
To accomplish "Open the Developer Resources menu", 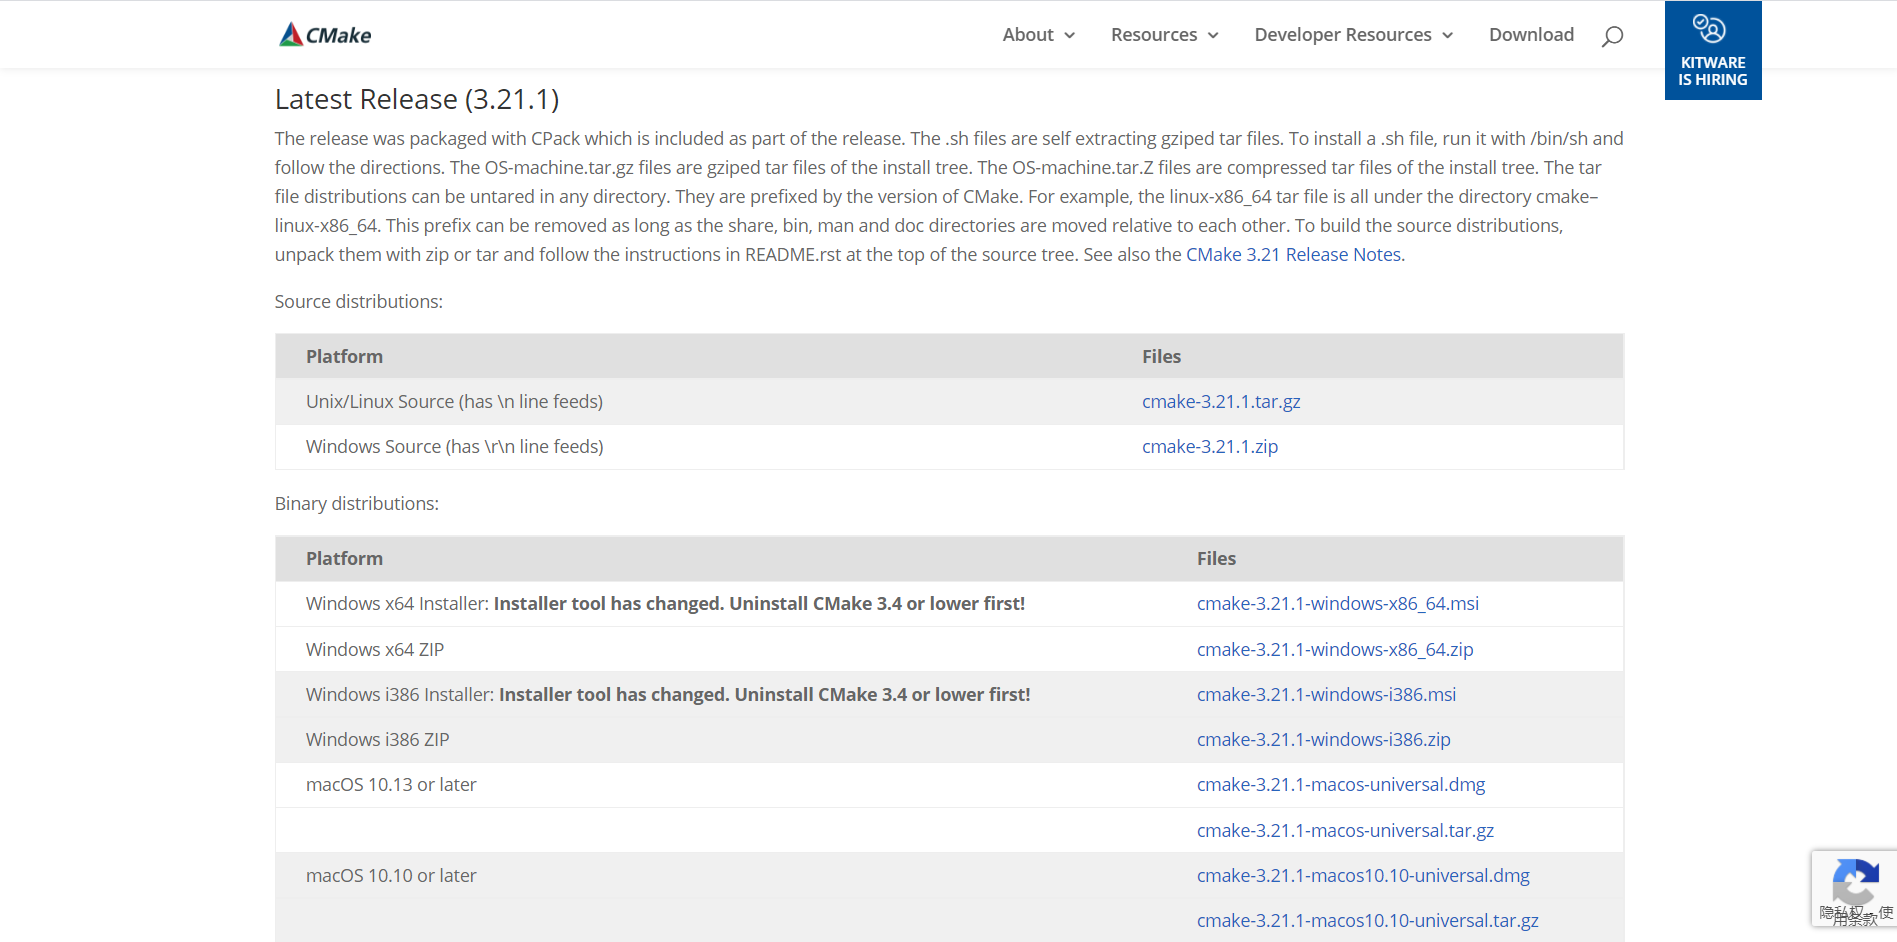I will [1343, 35].
